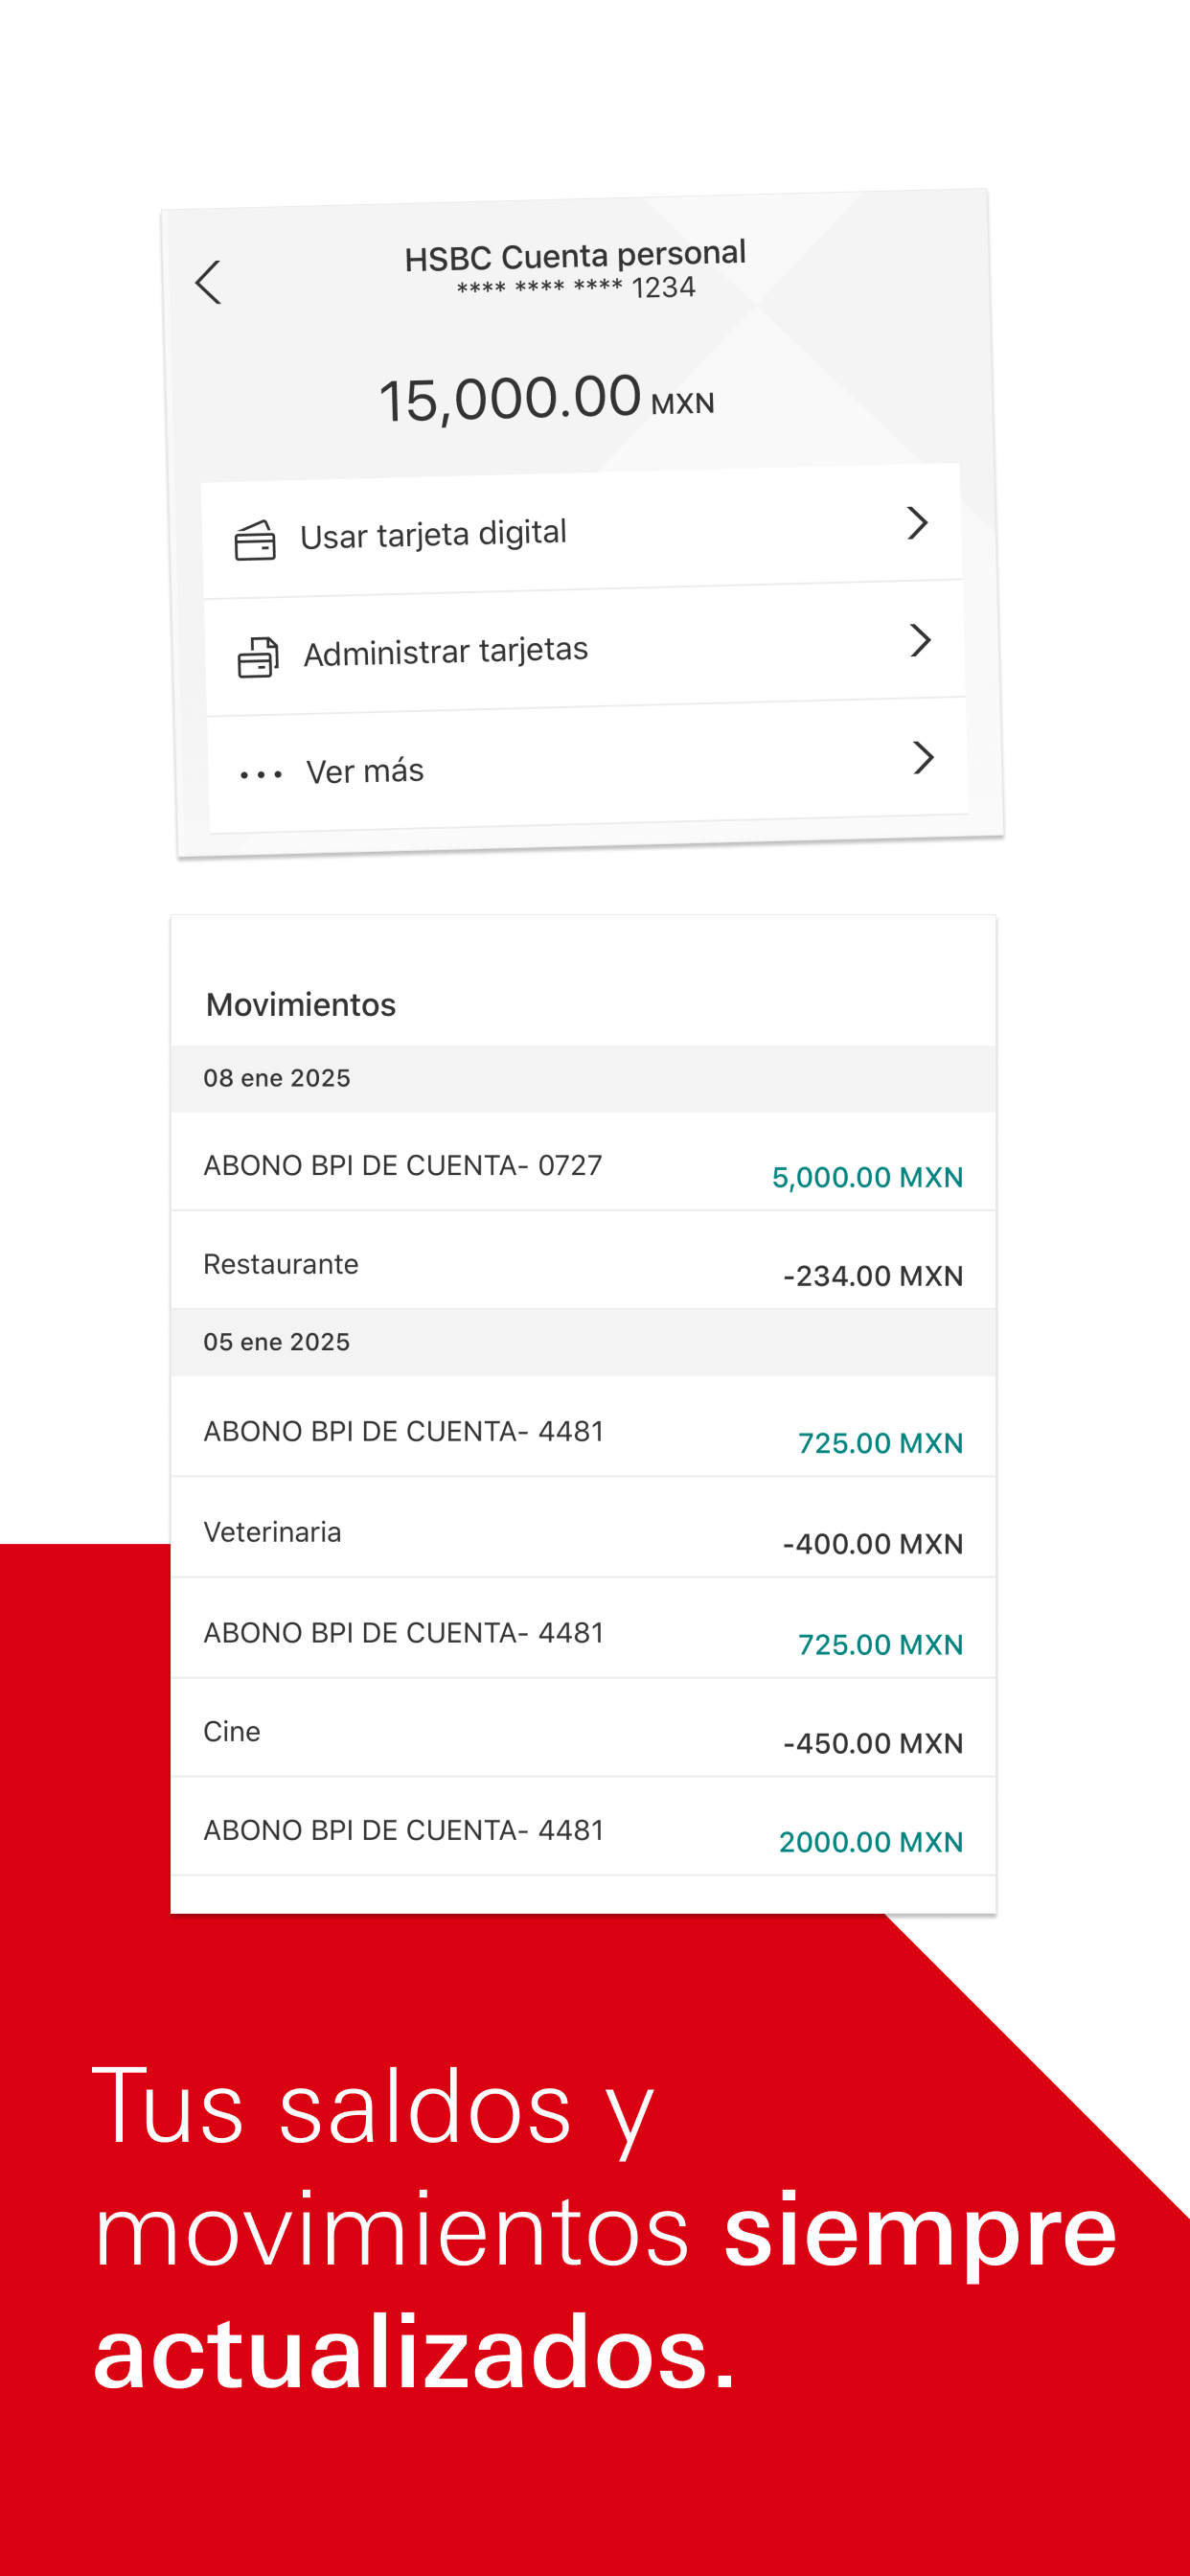The width and height of the screenshot is (1190, 2576).
Task: Select Usar tarjeta digital option
Action: (x=582, y=531)
